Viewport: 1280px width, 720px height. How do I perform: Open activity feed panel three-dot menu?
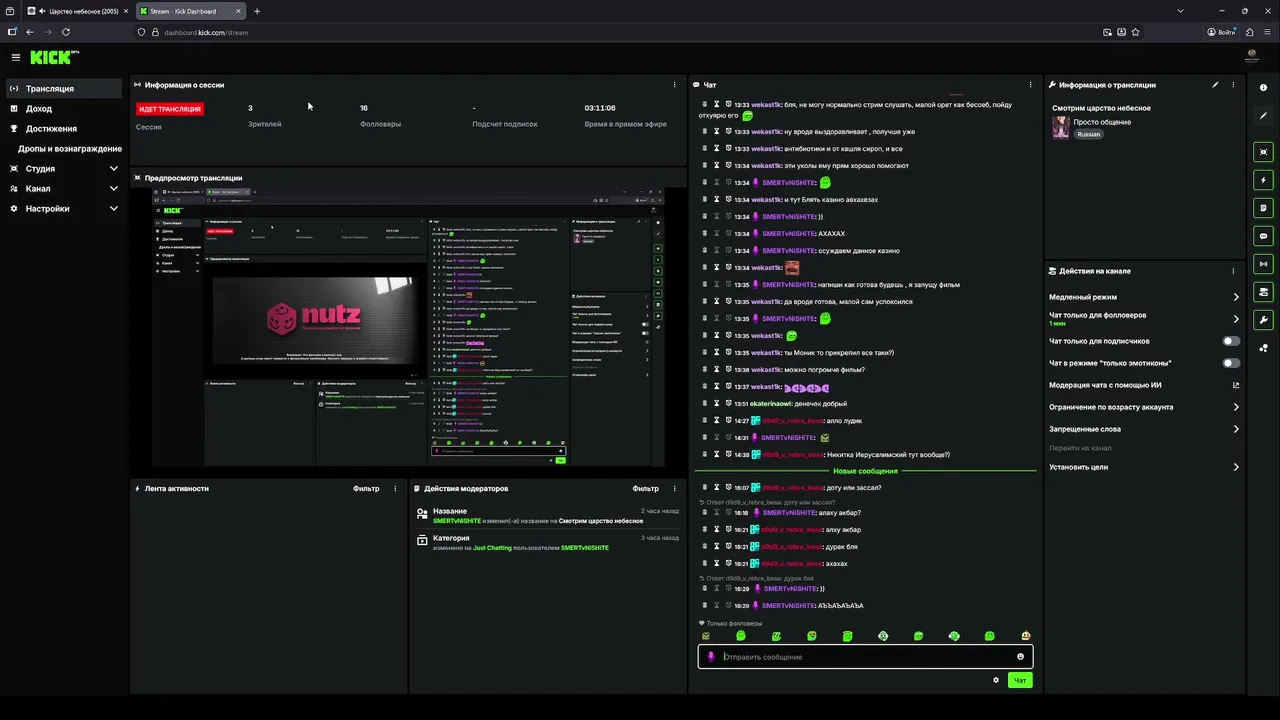[396, 489]
